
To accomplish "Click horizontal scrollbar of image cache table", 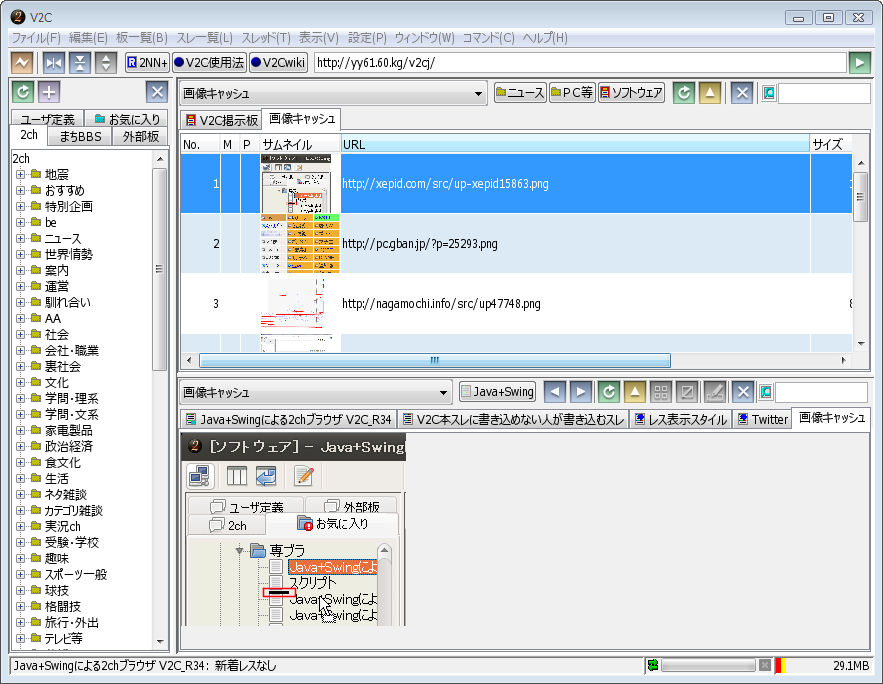I will coord(434,360).
